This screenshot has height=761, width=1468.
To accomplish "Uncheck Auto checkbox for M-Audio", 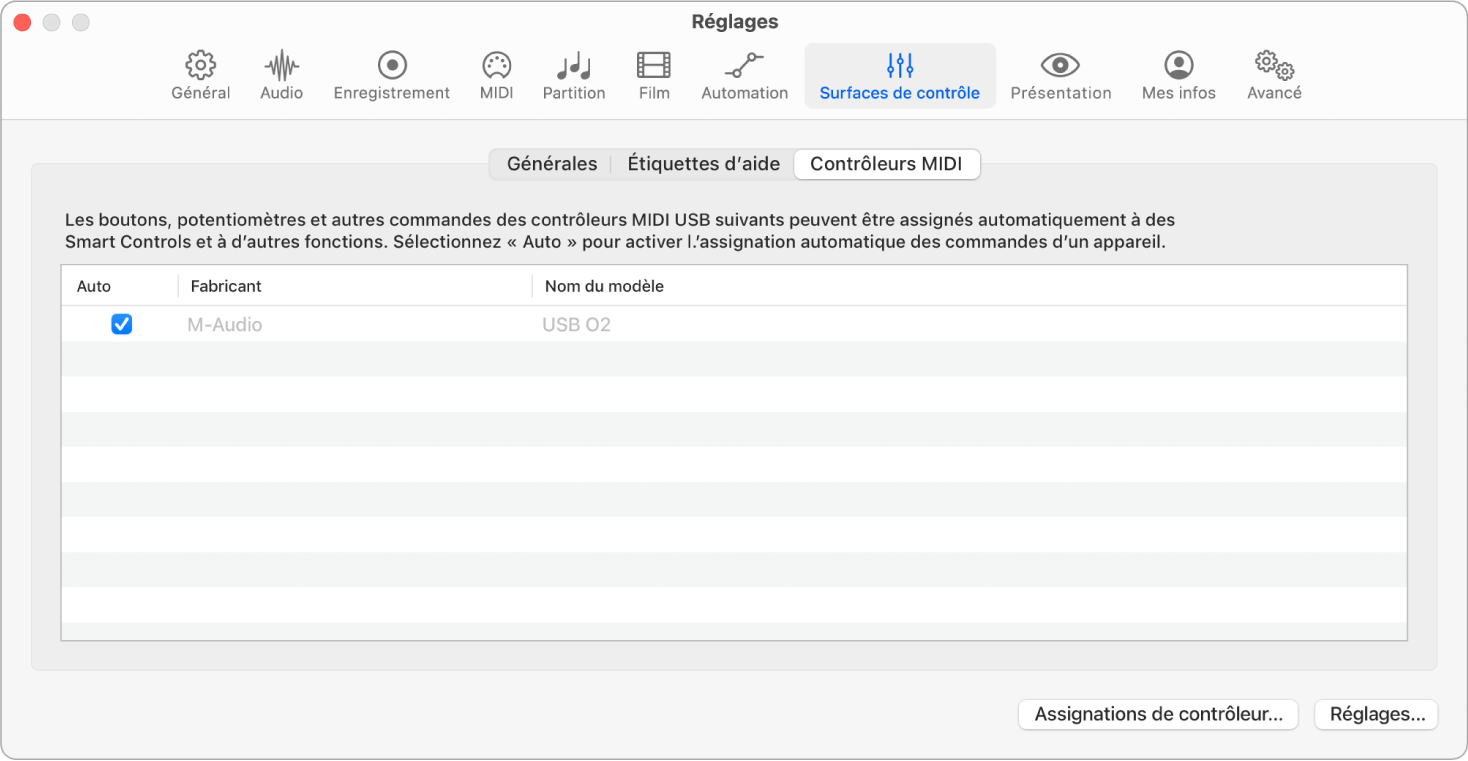I will (122, 325).
